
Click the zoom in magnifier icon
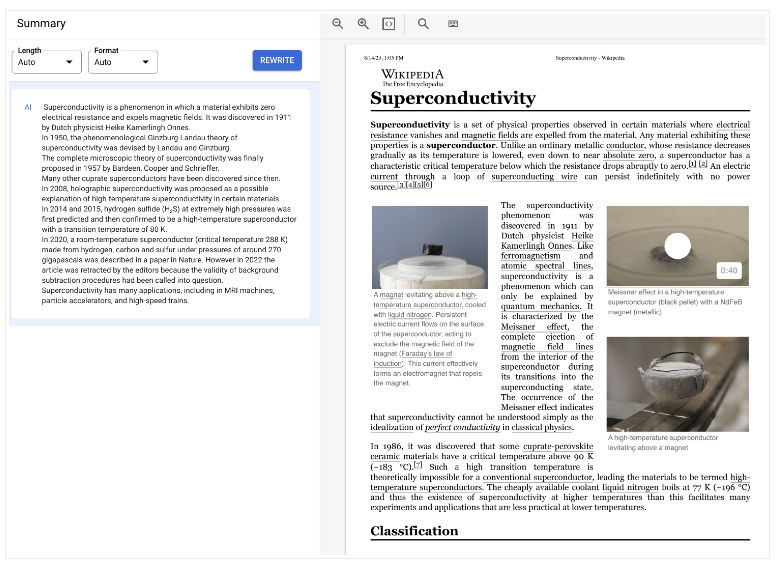point(363,23)
